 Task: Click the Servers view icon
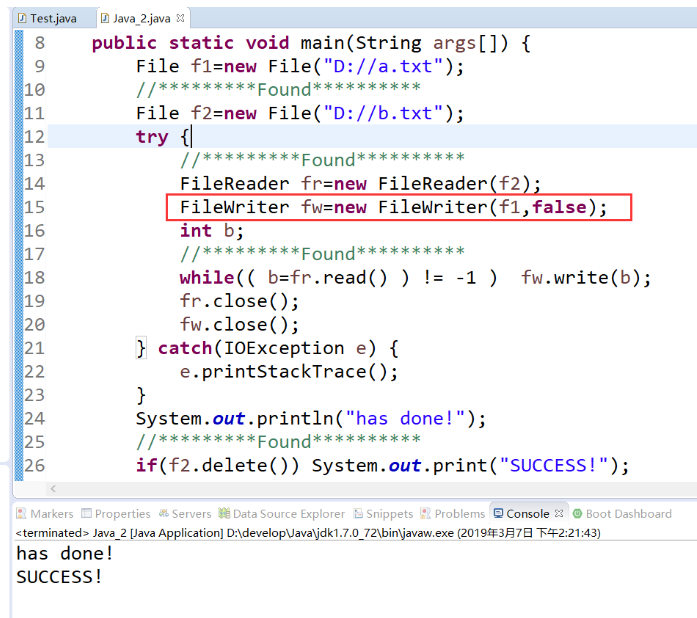(164, 513)
